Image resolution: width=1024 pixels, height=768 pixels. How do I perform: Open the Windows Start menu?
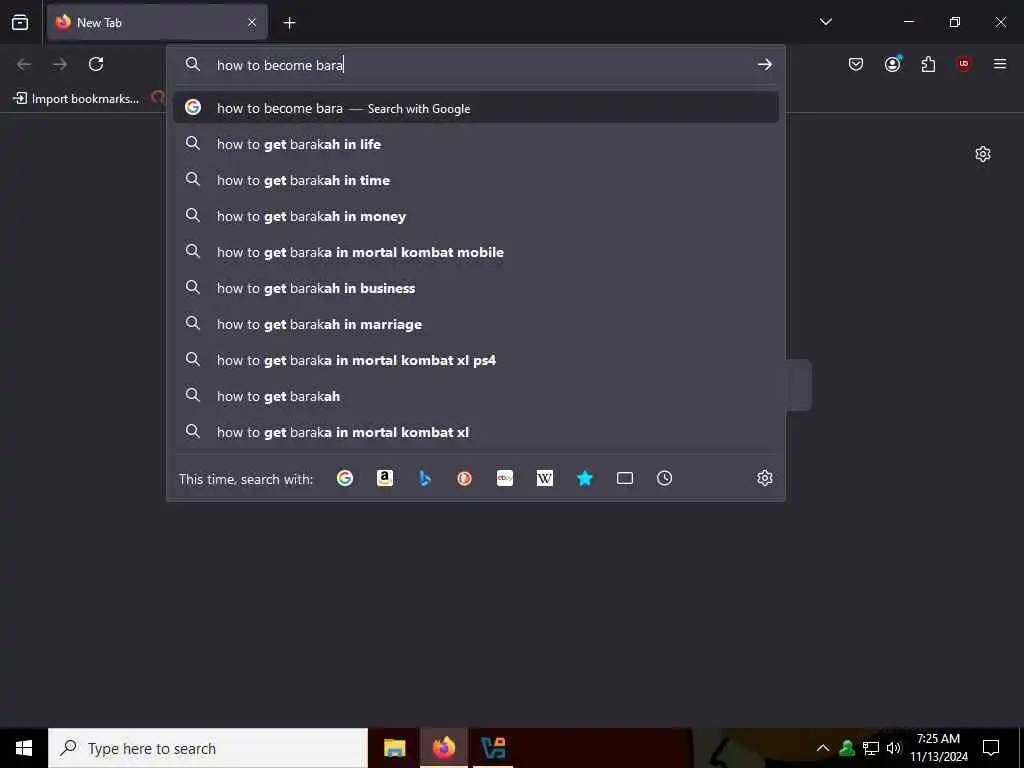tap(24, 748)
